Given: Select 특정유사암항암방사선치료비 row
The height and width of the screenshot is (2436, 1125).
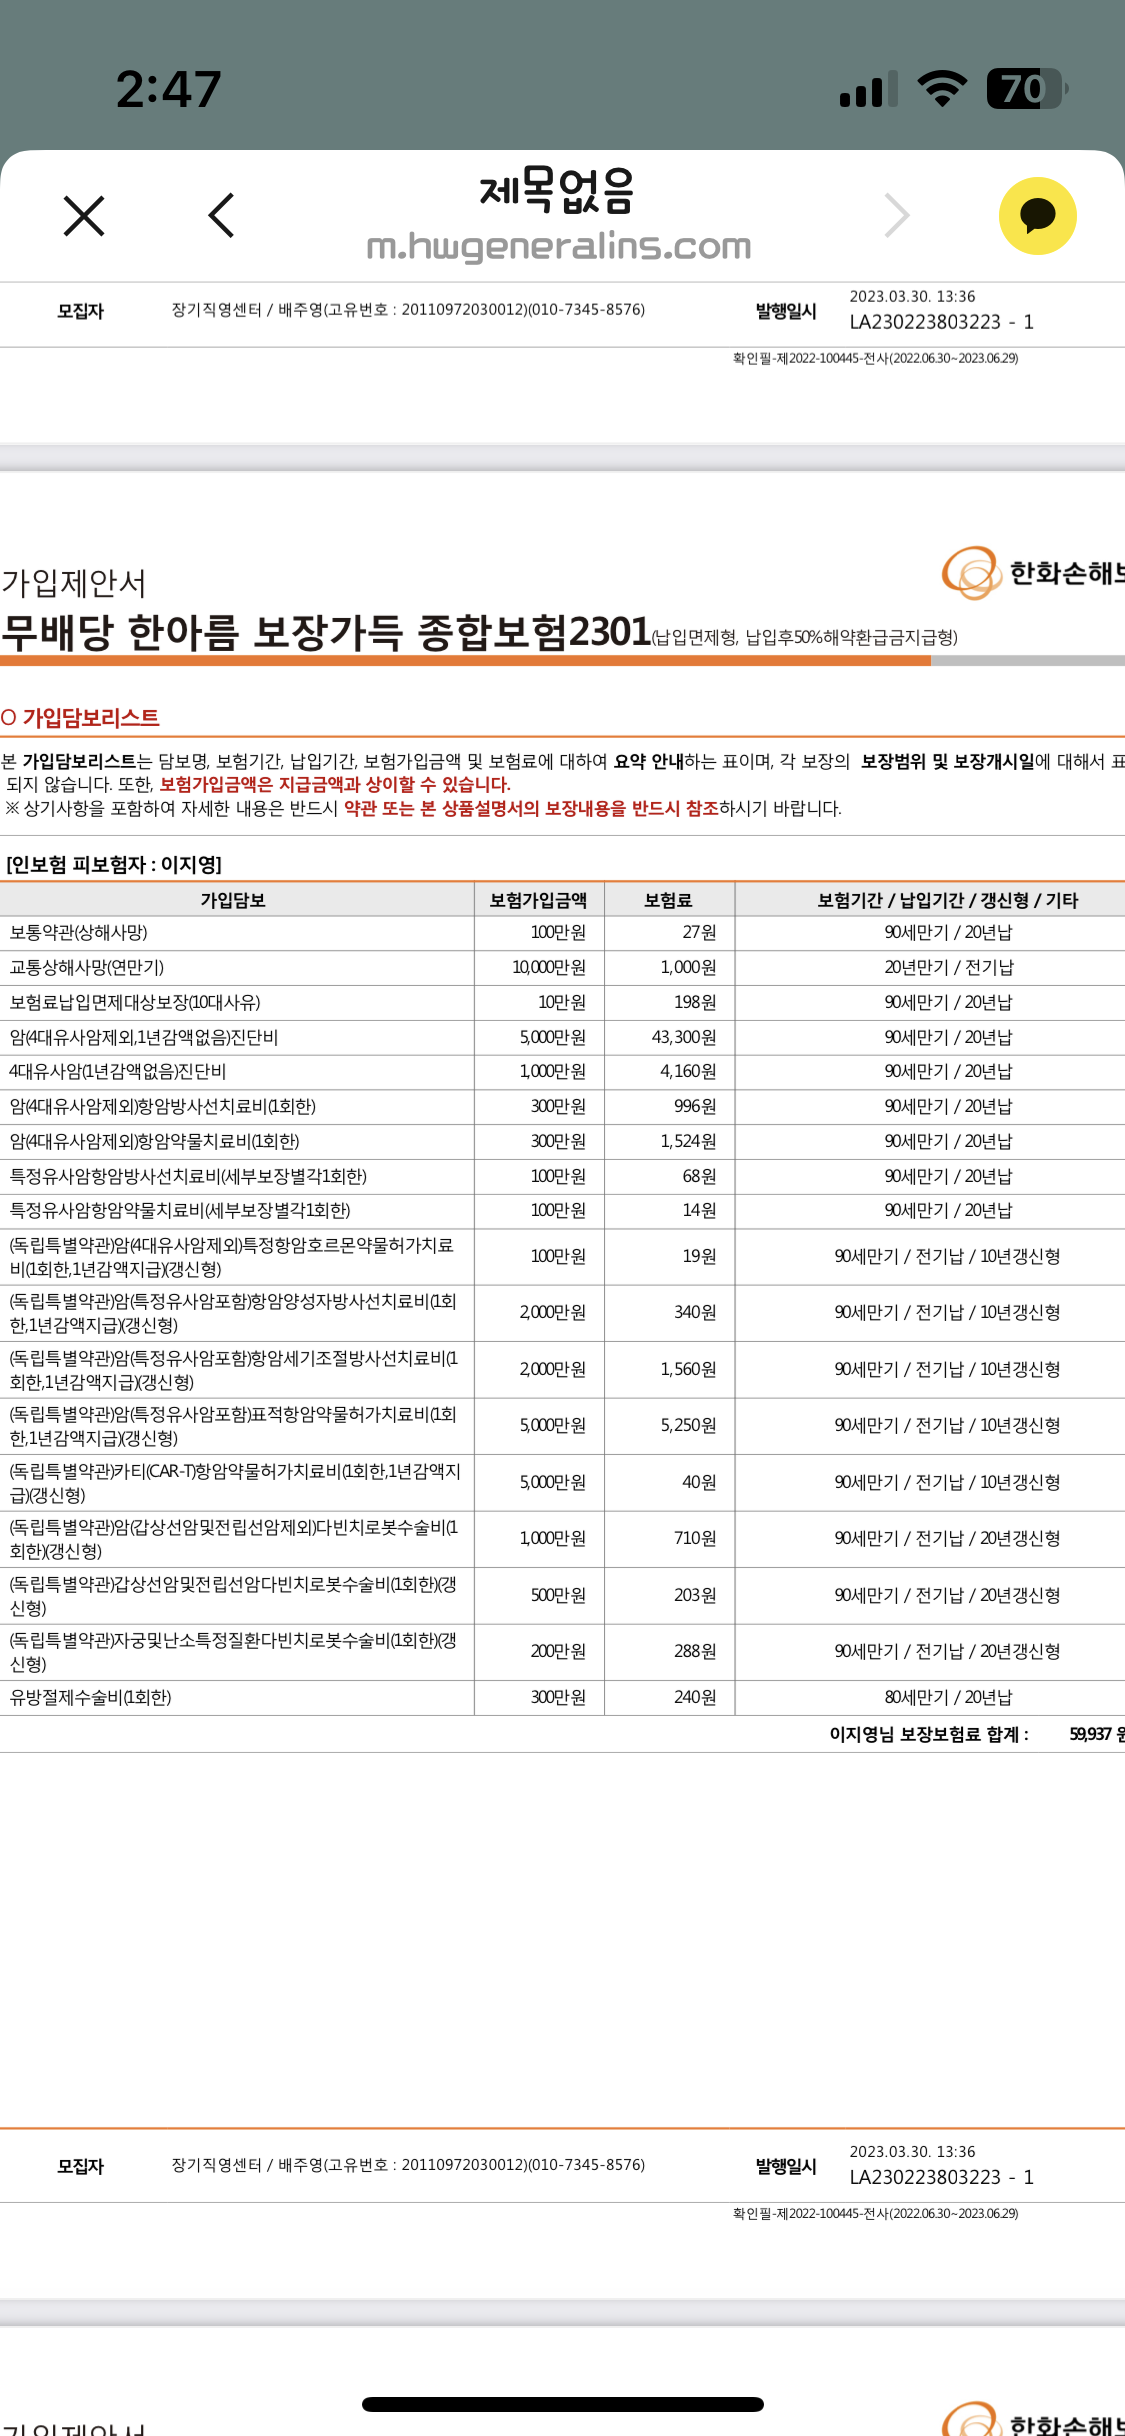Looking at the screenshot, I should click(x=562, y=1177).
